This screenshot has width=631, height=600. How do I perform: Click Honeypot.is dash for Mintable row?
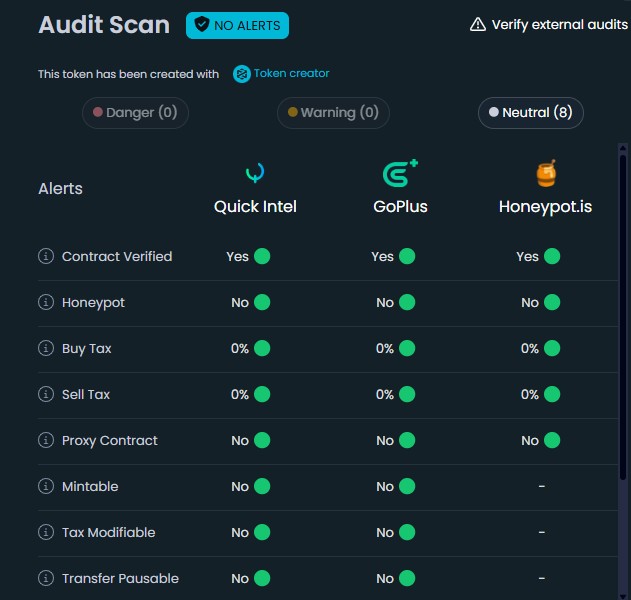(x=542, y=486)
